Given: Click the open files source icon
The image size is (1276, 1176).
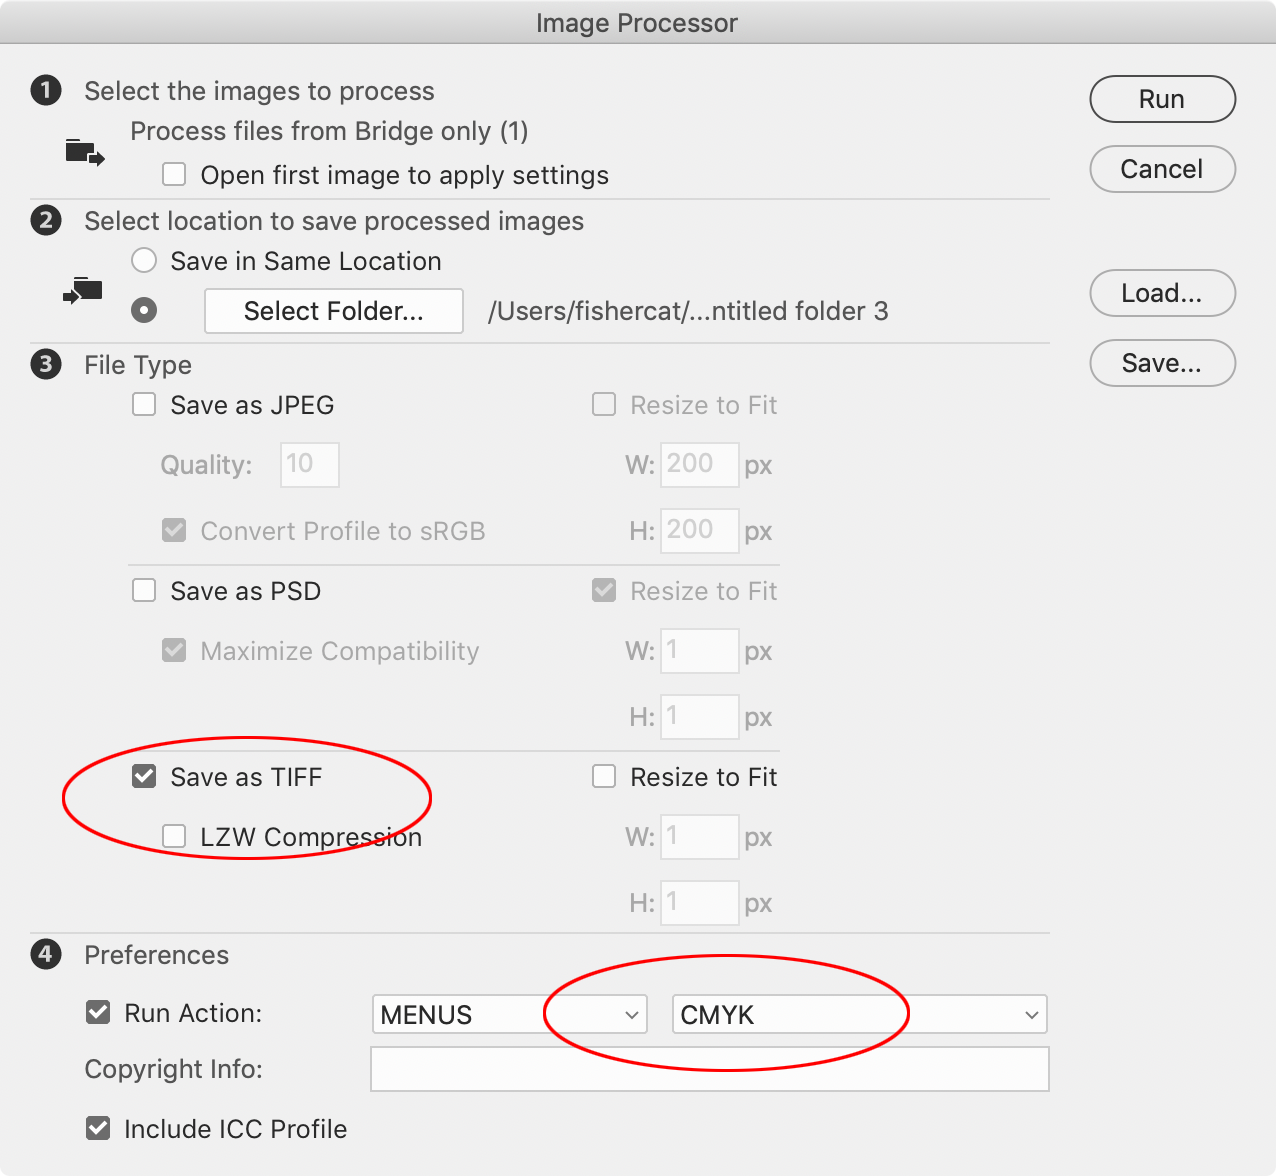Looking at the screenshot, I should (x=84, y=152).
